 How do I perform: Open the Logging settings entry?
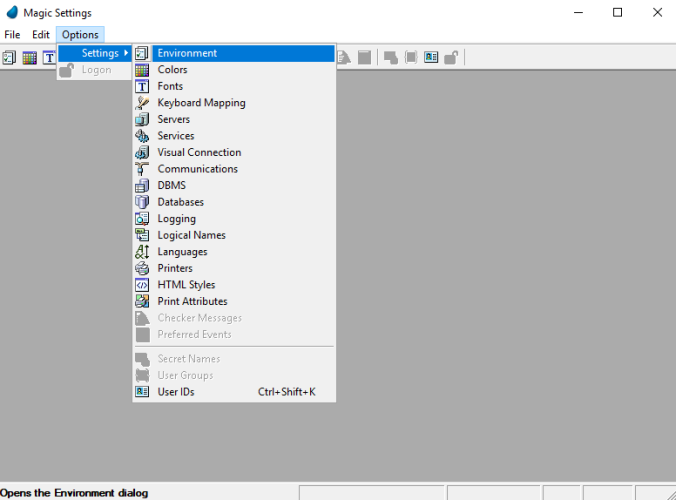(x=234, y=219)
